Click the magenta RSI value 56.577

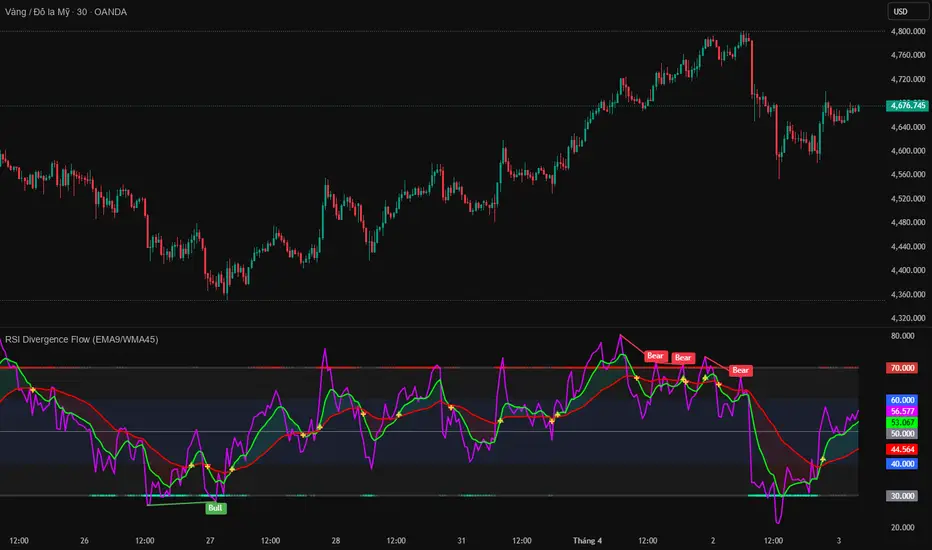pyautogui.click(x=902, y=411)
